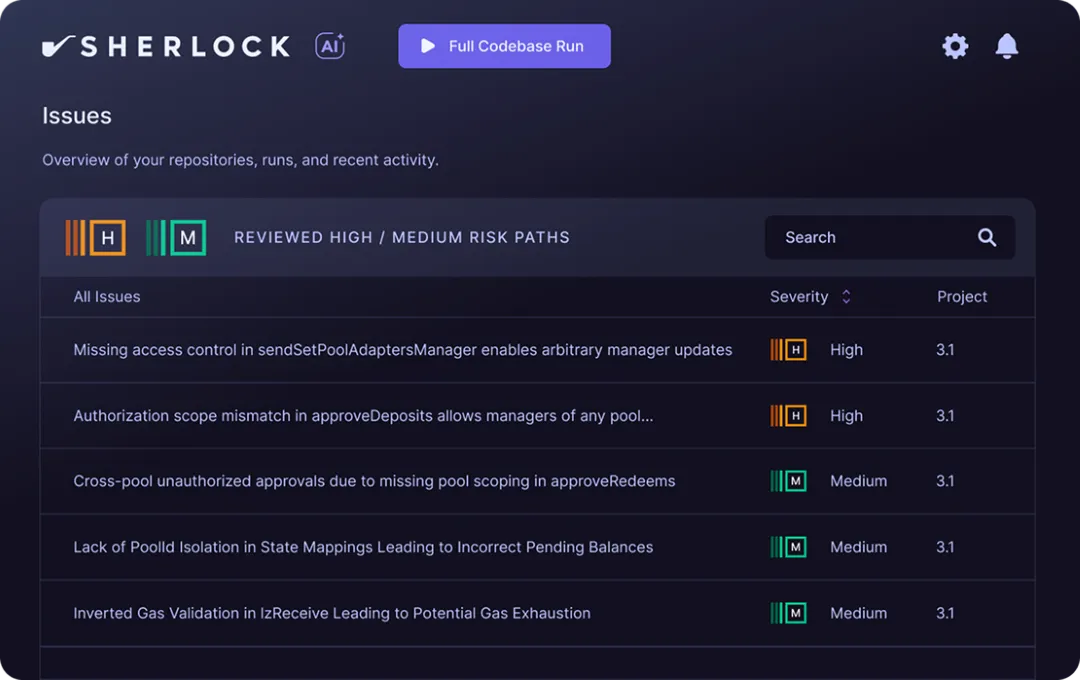Sort by Severity arrows
Image resolution: width=1080 pixels, height=680 pixels.
click(x=846, y=297)
